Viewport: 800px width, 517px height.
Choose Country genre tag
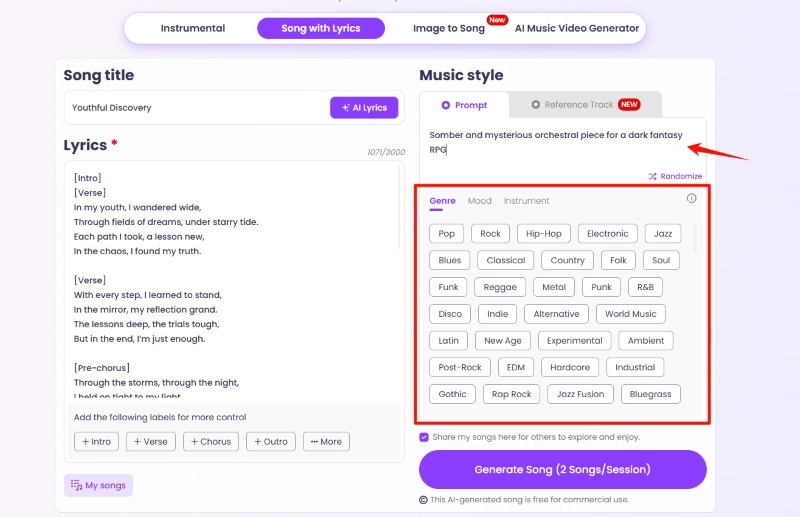click(567, 260)
